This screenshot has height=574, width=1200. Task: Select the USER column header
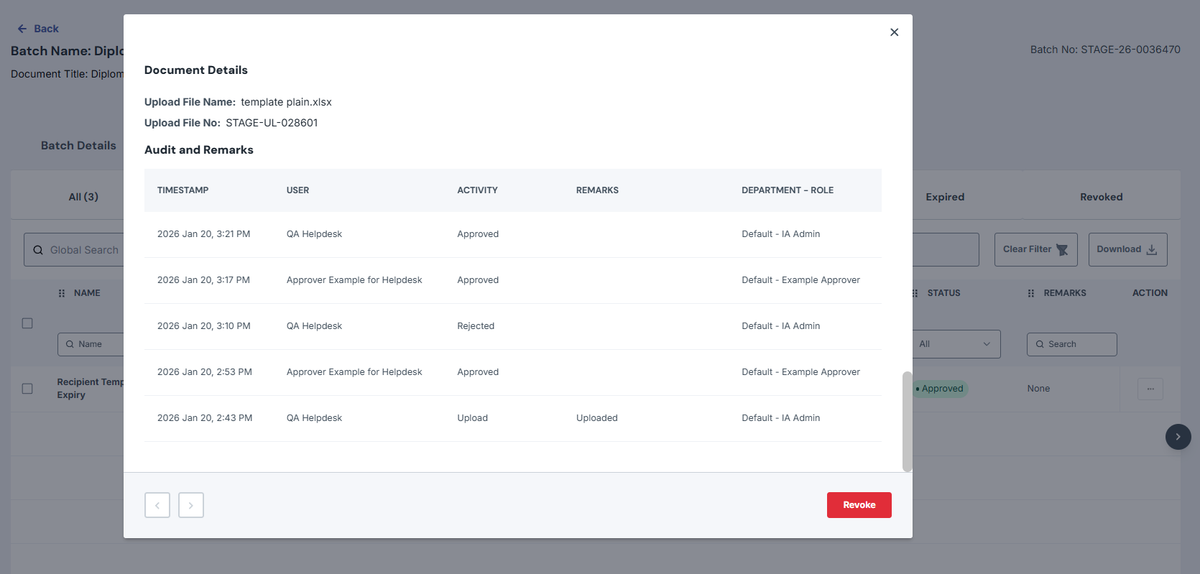[298, 190]
